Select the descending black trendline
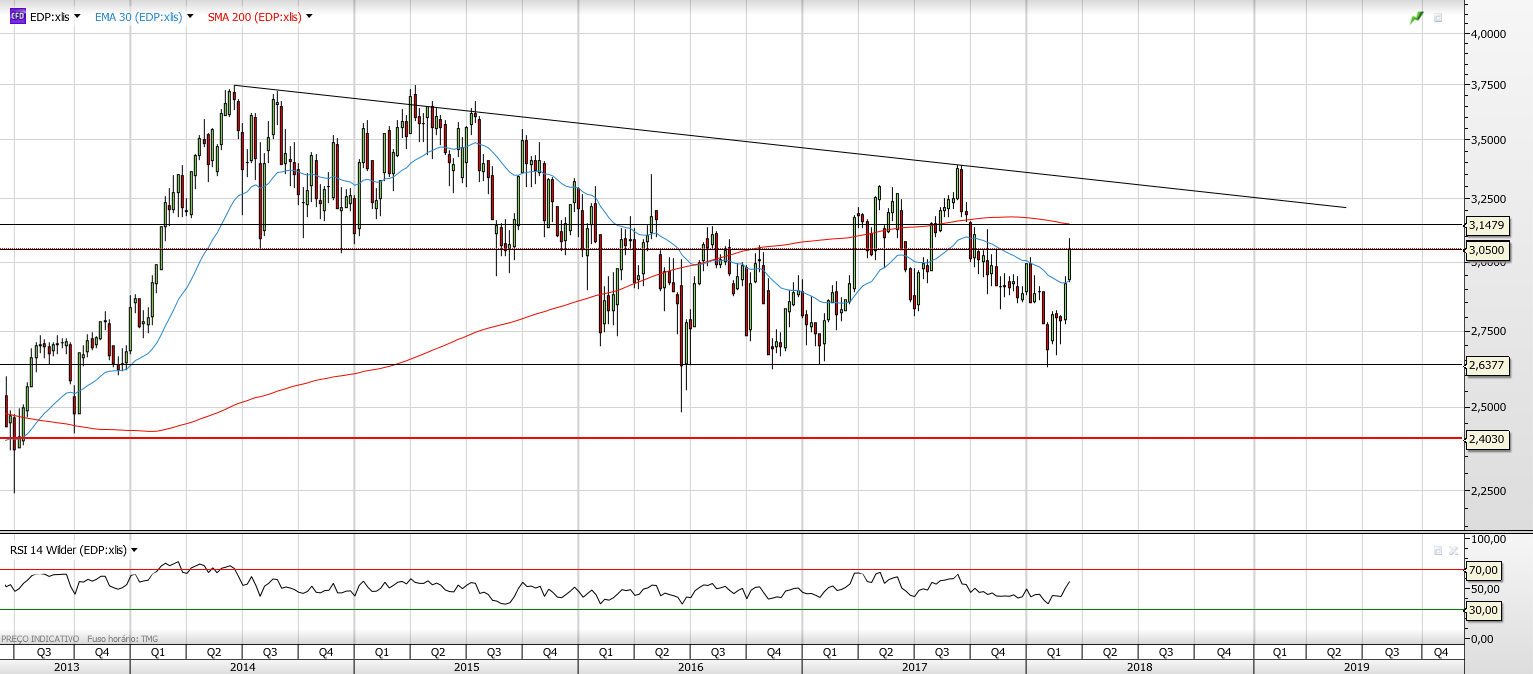 (790, 146)
